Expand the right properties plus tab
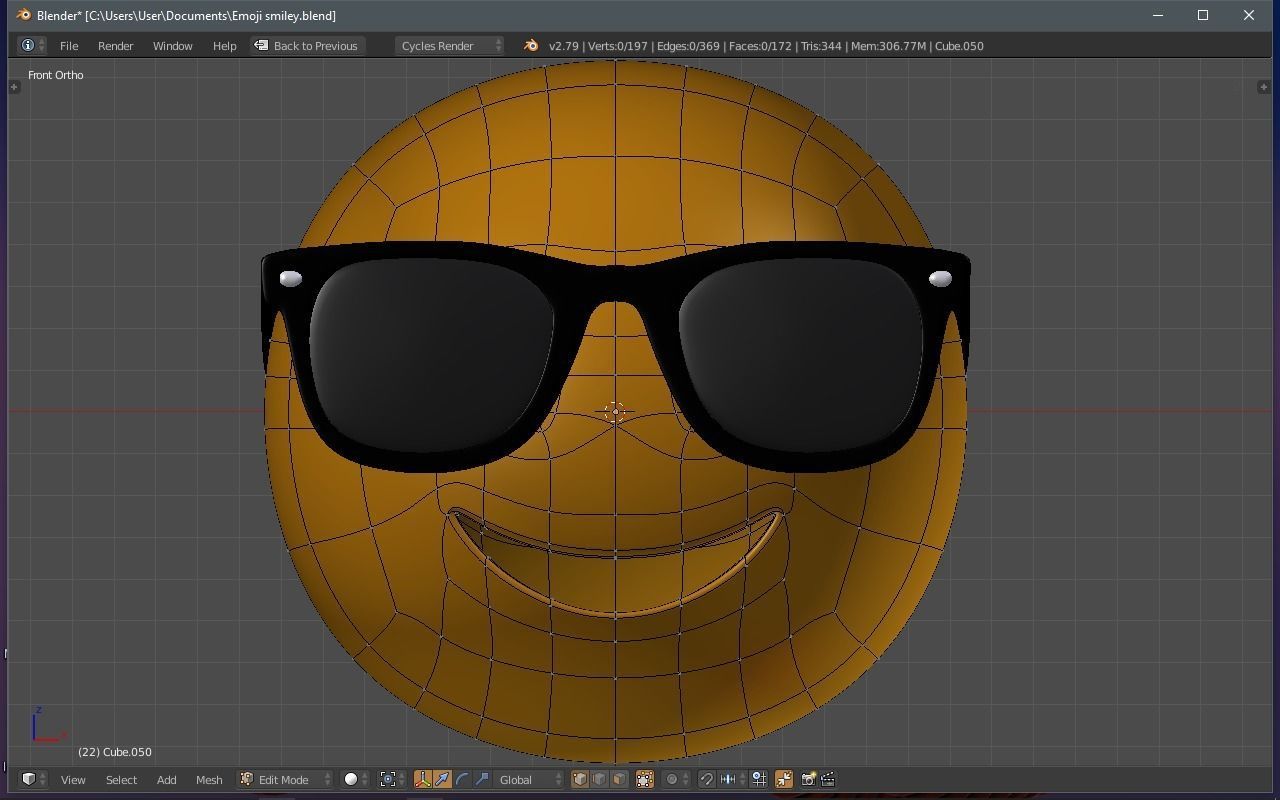 tap(1264, 87)
